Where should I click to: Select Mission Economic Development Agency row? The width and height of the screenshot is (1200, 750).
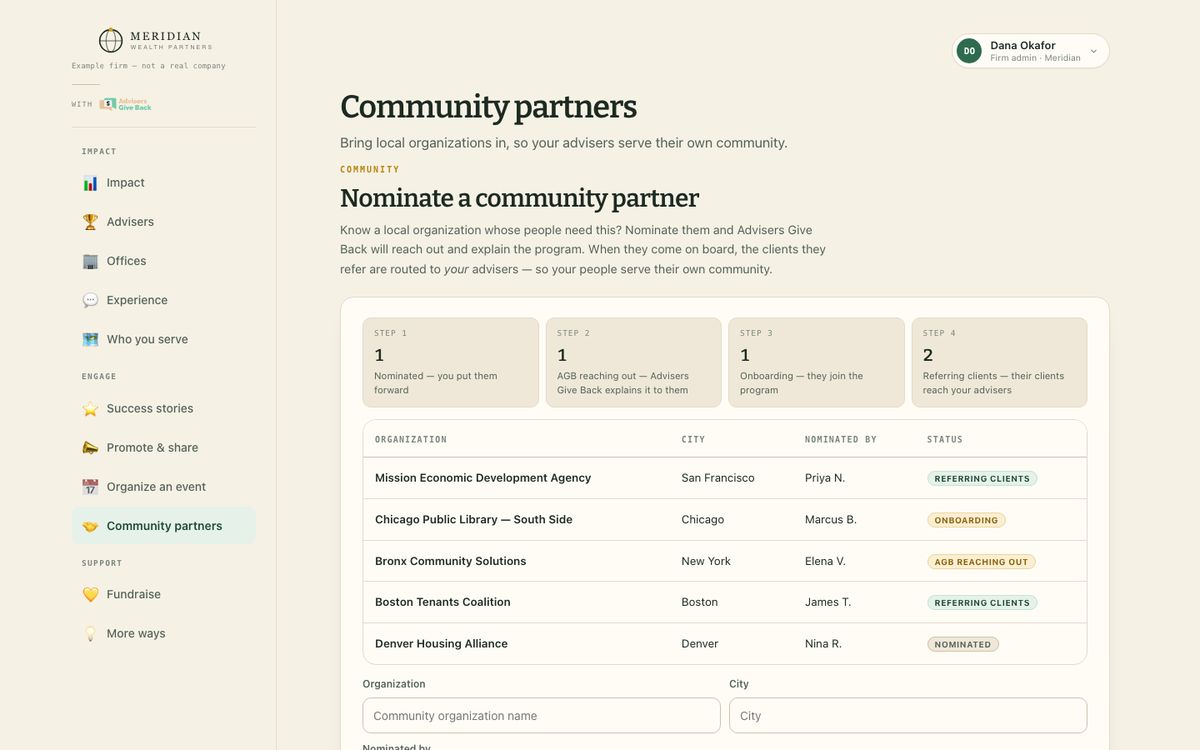(725, 478)
